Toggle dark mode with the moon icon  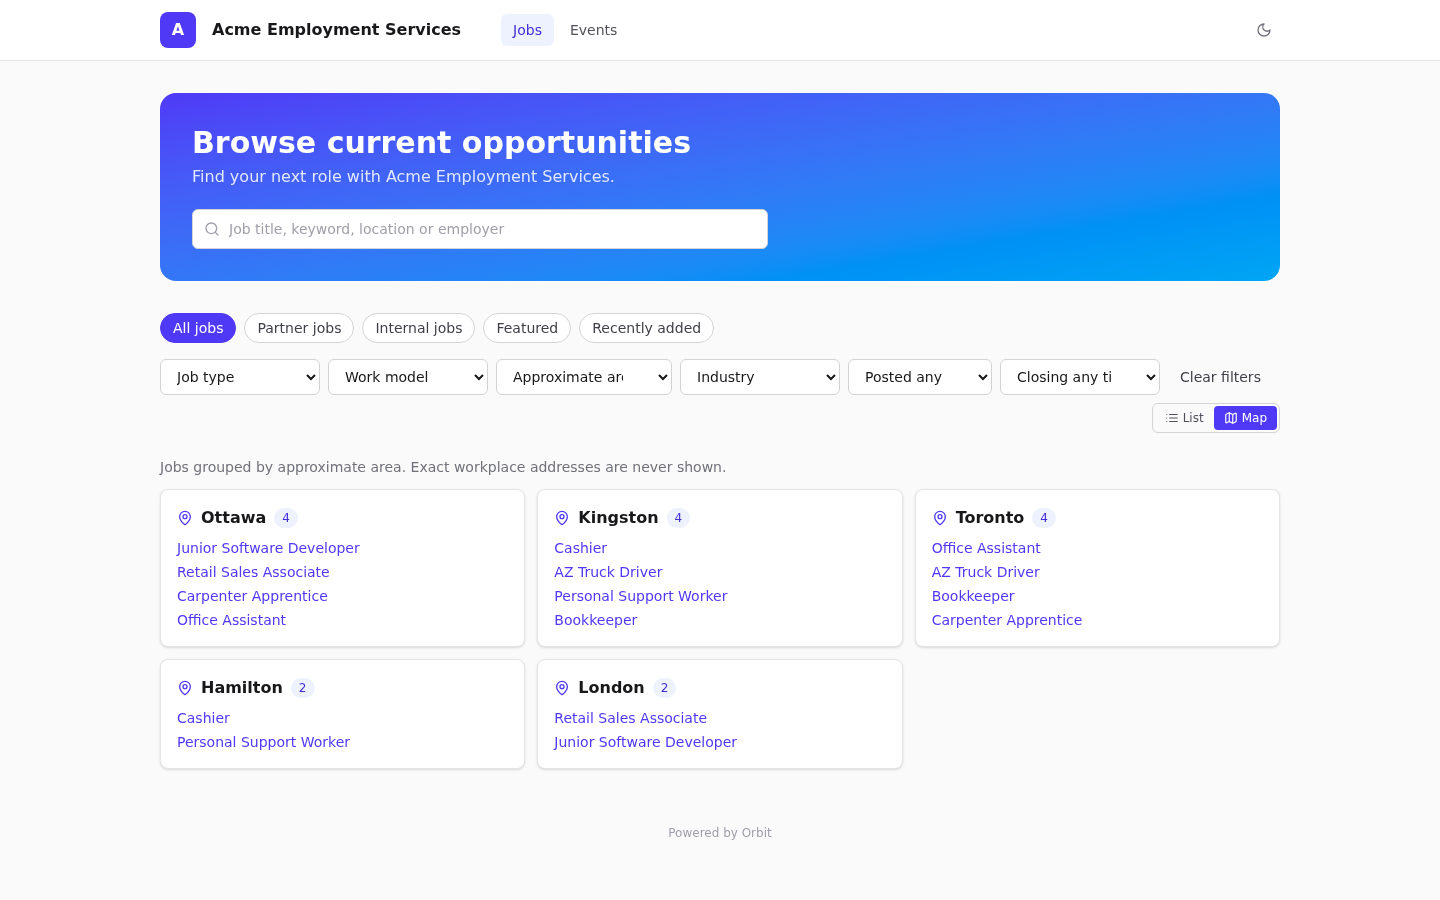click(x=1264, y=30)
